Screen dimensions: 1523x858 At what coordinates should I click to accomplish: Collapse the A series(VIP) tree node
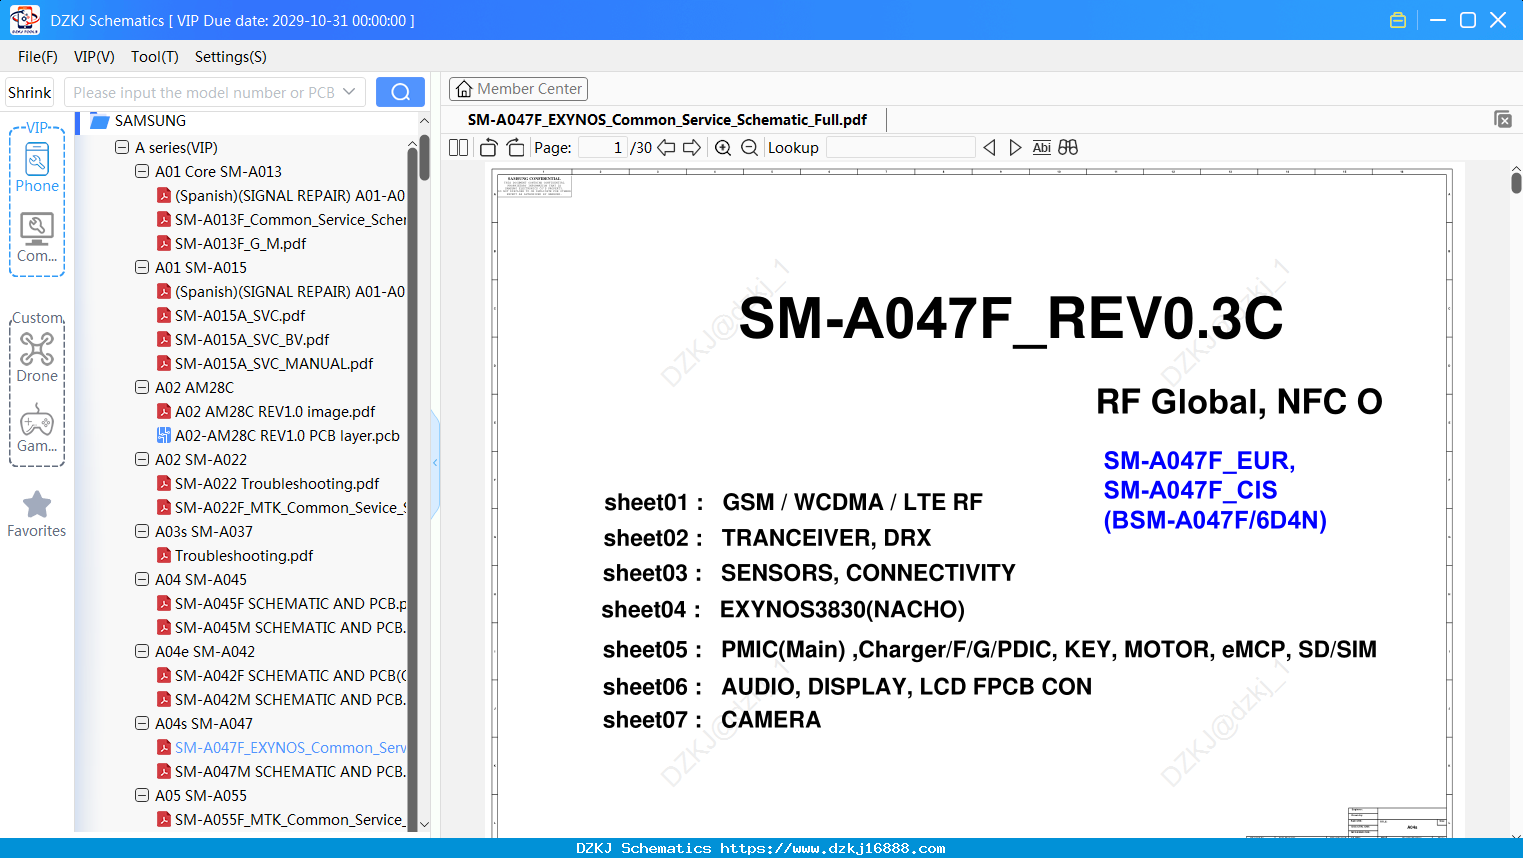122,148
